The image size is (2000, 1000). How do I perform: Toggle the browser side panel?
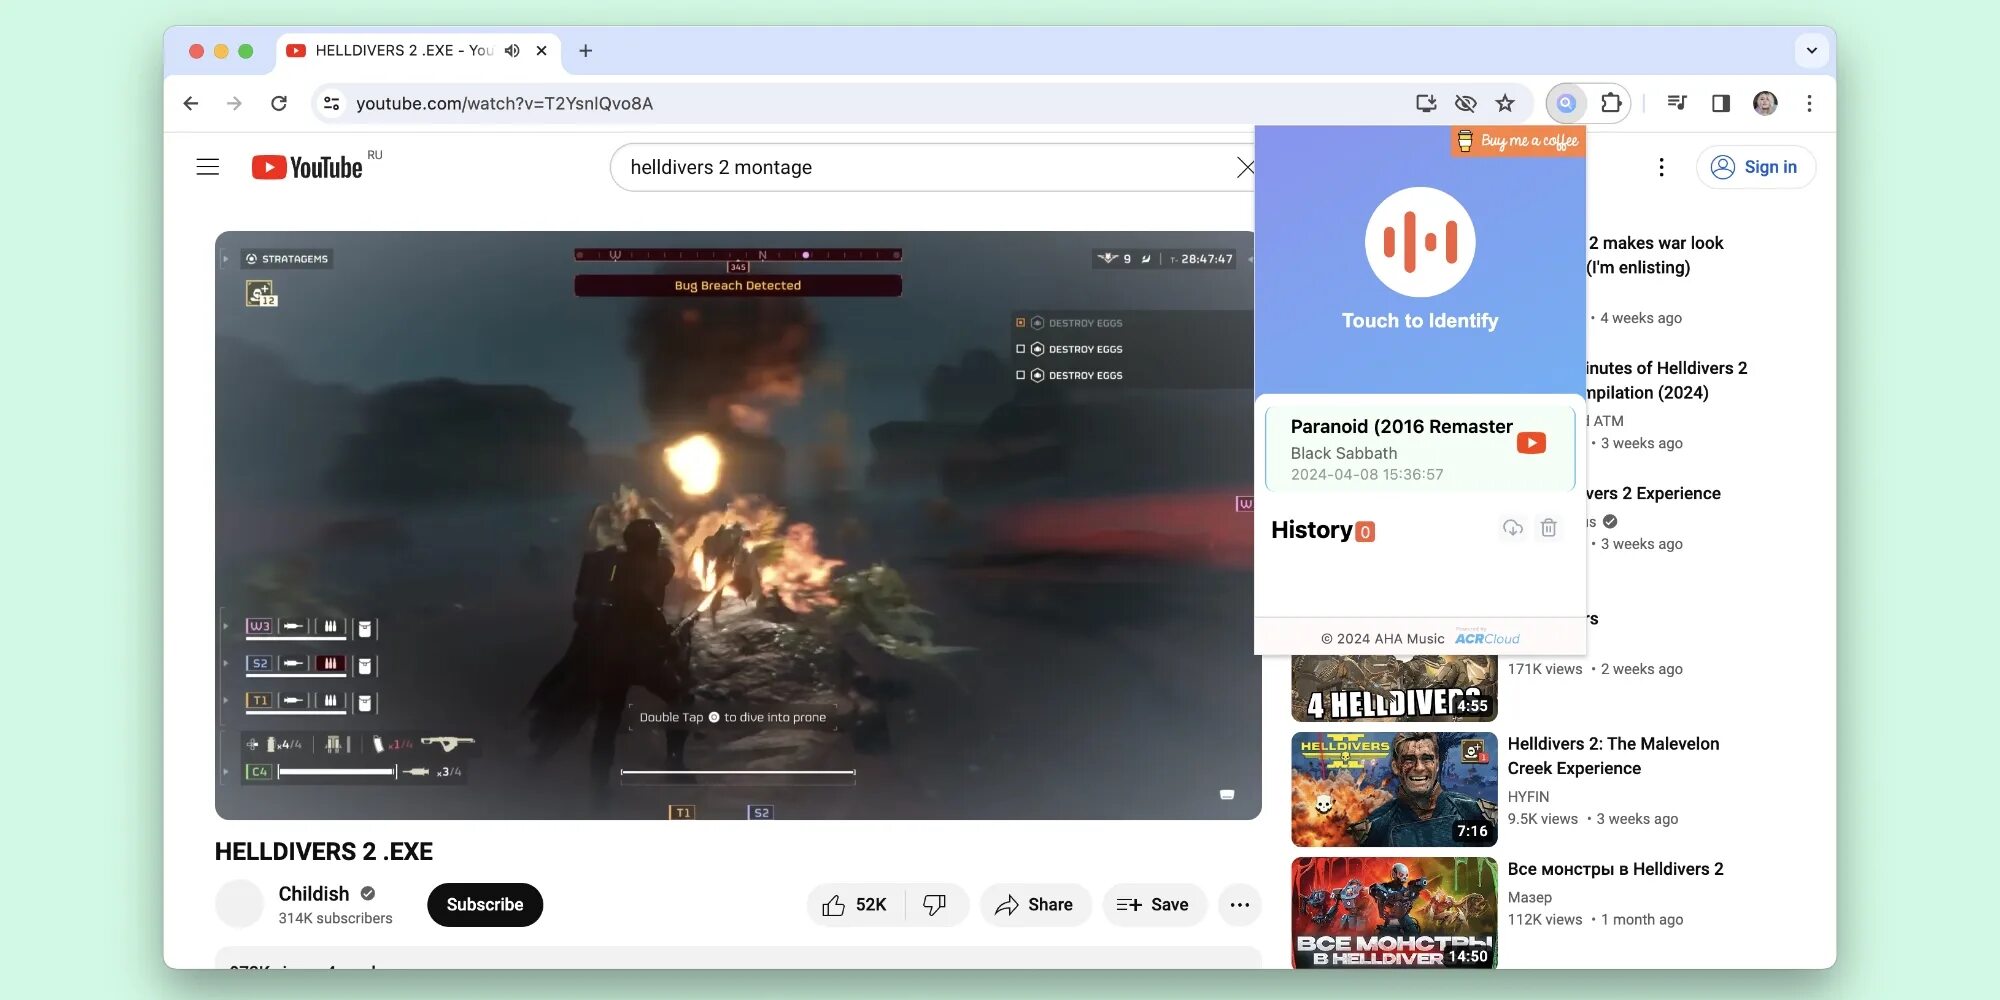(x=1721, y=103)
